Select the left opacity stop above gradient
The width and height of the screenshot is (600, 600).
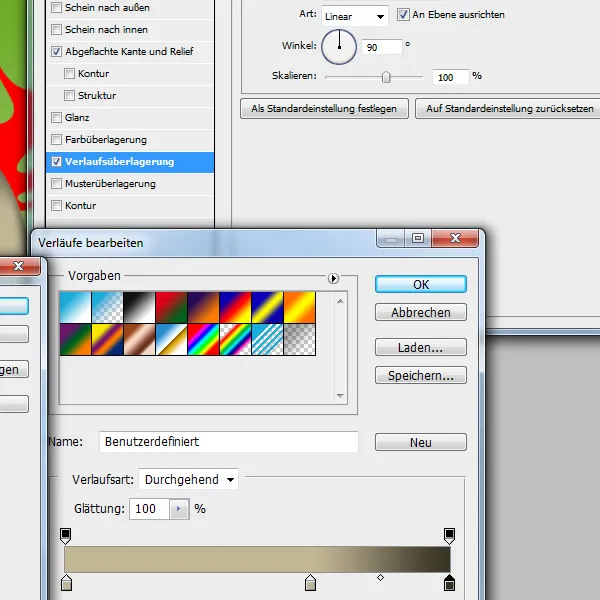66,536
